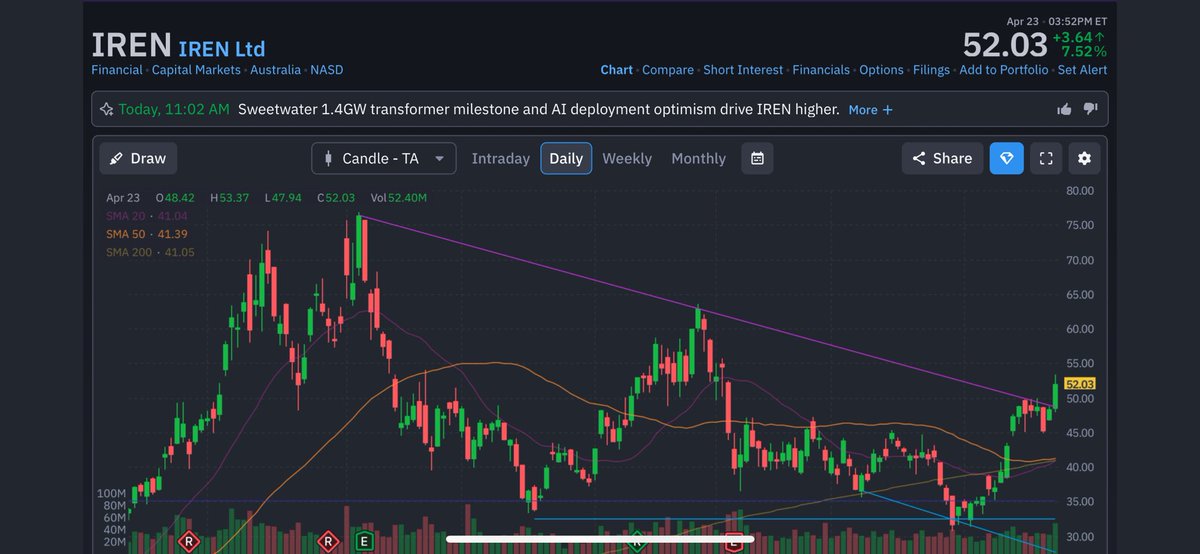Open the calendar date range icon
1200x554 pixels.
758,158
